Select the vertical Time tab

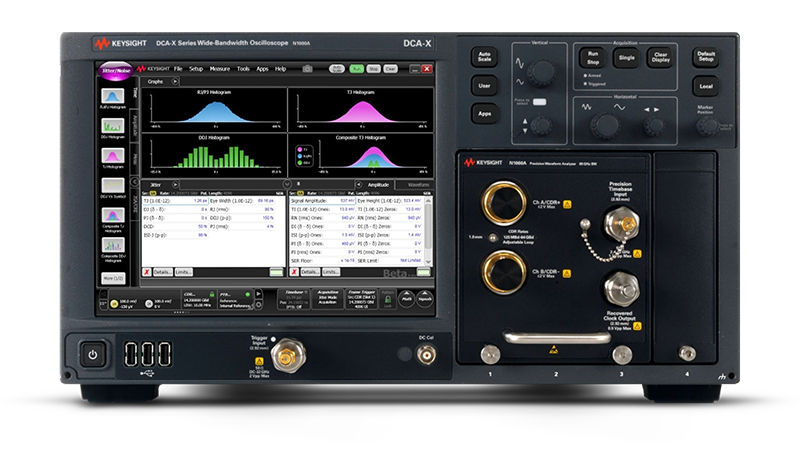tap(135, 92)
